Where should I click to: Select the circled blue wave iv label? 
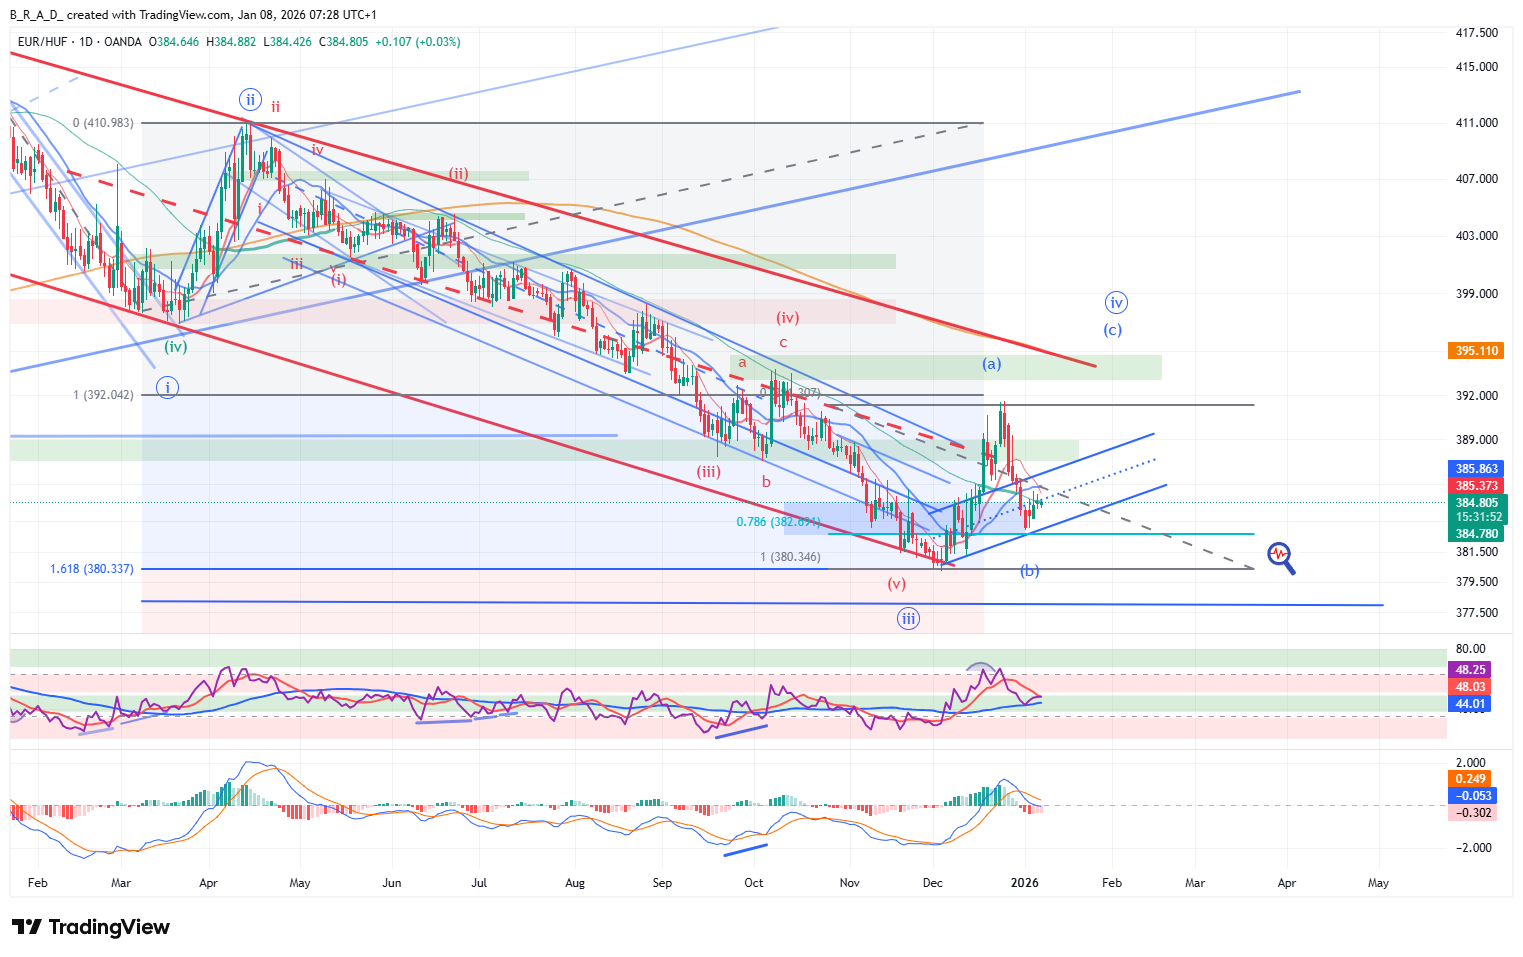point(1116,302)
